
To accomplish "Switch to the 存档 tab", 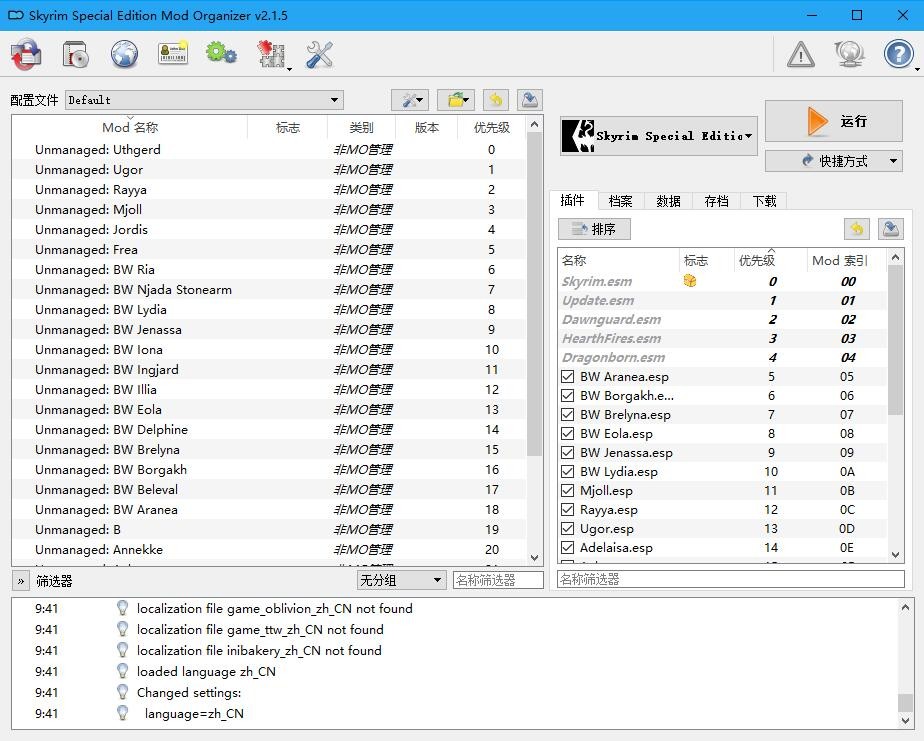I will (x=716, y=201).
